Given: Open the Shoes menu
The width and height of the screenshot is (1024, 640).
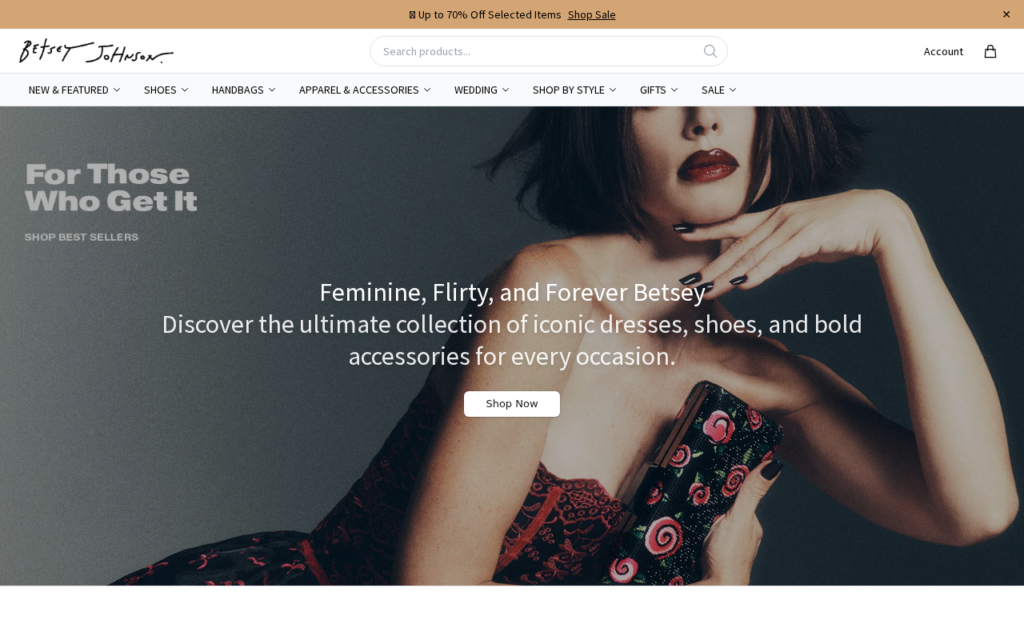Looking at the screenshot, I should pos(166,90).
